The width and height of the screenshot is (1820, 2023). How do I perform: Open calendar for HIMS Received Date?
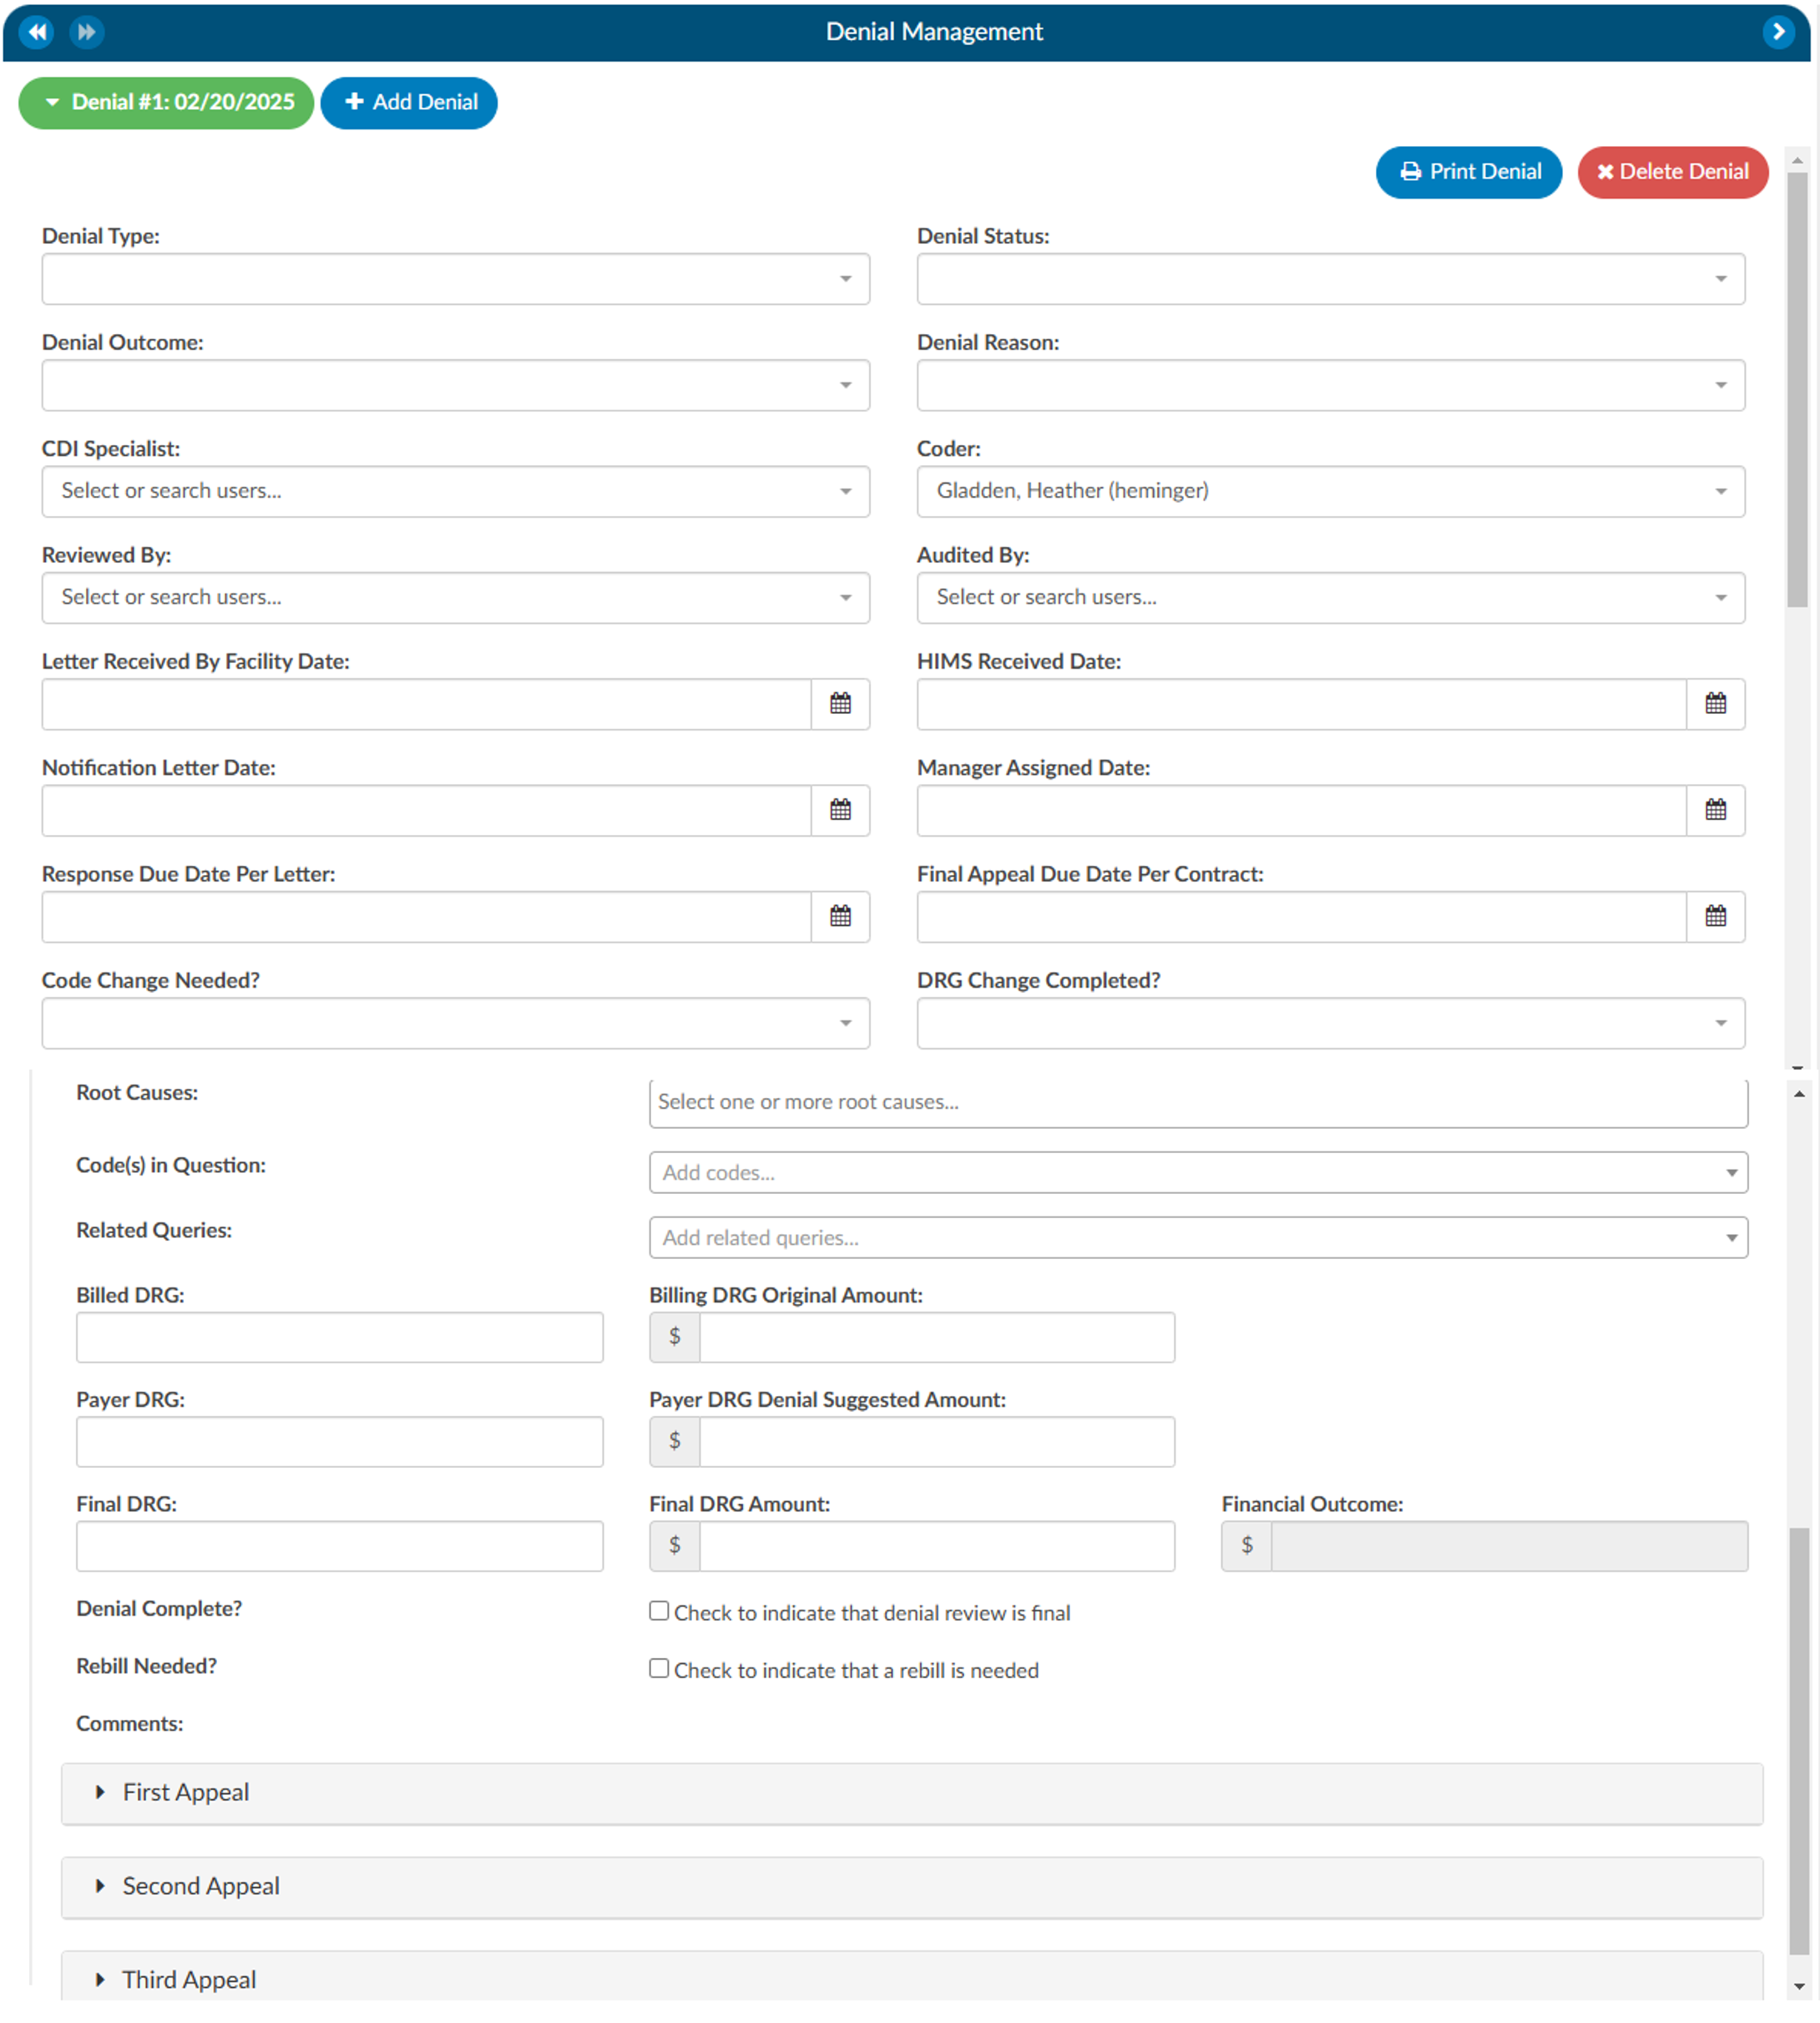point(1715,704)
